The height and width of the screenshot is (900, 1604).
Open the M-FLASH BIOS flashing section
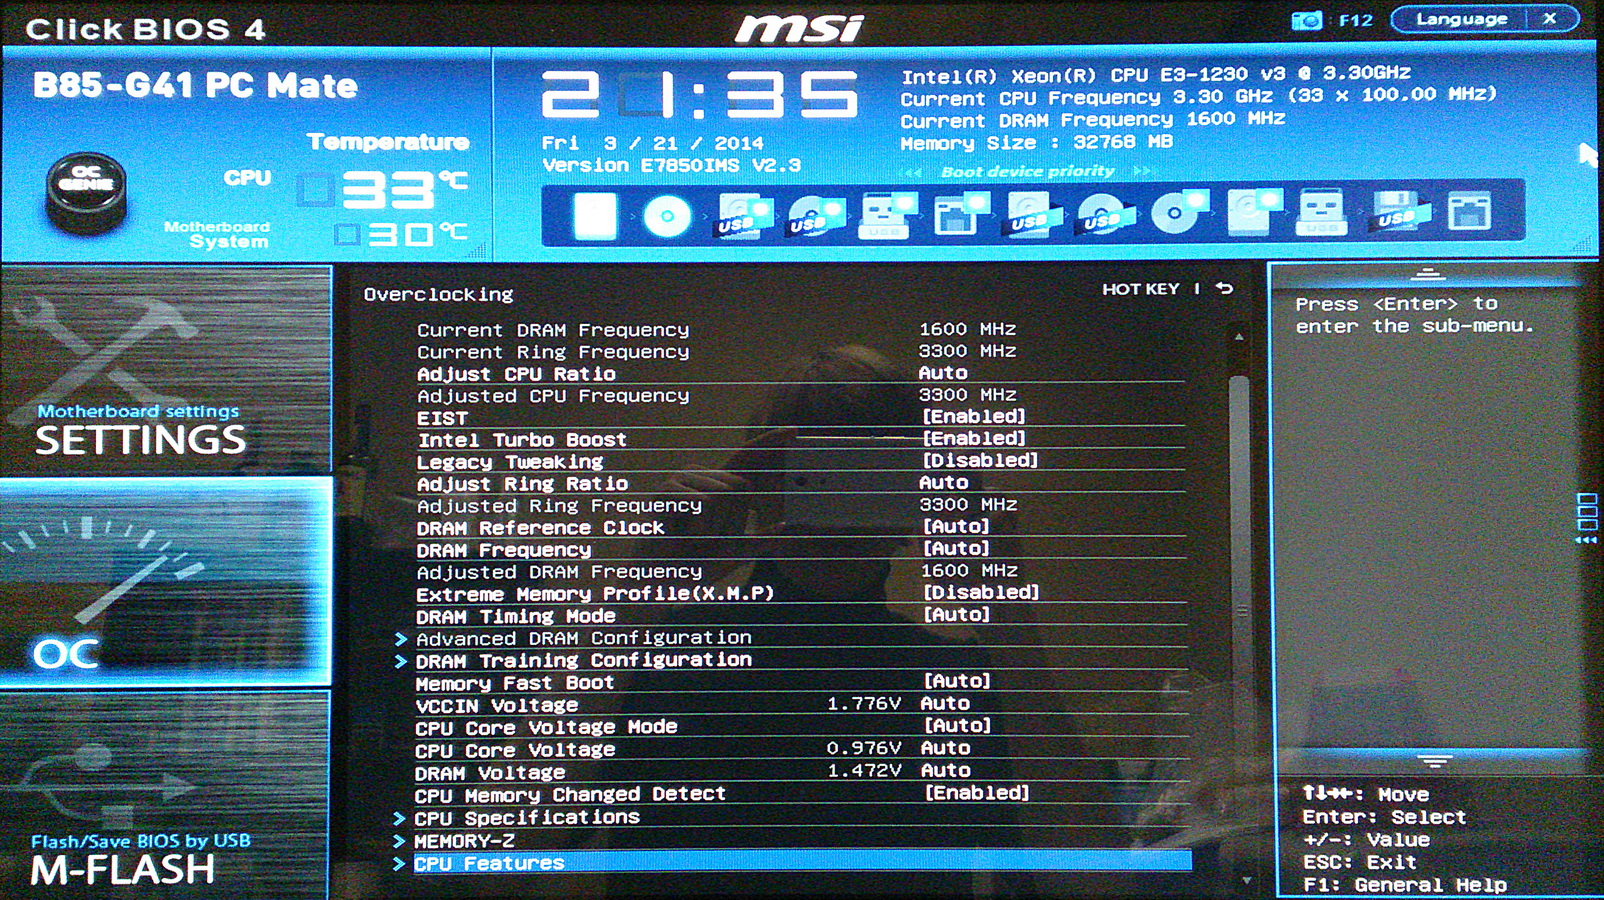164,796
